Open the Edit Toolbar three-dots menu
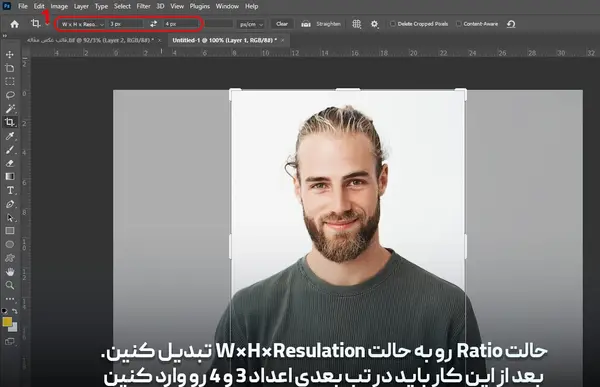Image resolution: width=600 pixels, height=387 pixels. tap(10, 299)
